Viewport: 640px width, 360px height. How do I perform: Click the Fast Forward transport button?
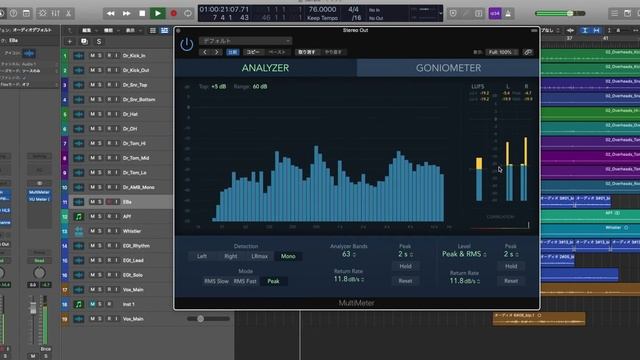[127, 13]
